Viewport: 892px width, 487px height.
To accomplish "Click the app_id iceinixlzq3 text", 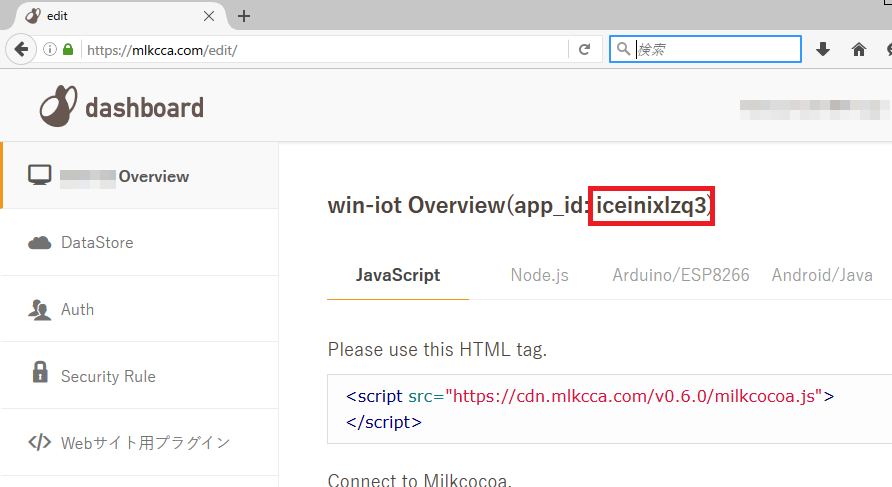I will [651, 205].
